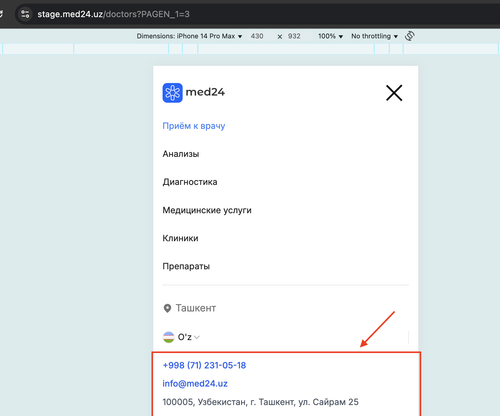Click the med24 brand name text

pos(205,92)
